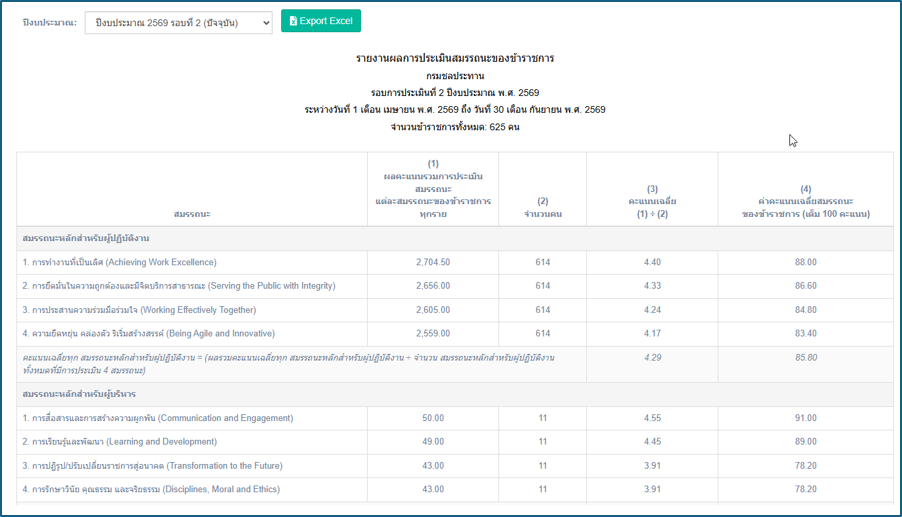Click total score value 2,559.00
This screenshot has width=902, height=517.
point(433,334)
